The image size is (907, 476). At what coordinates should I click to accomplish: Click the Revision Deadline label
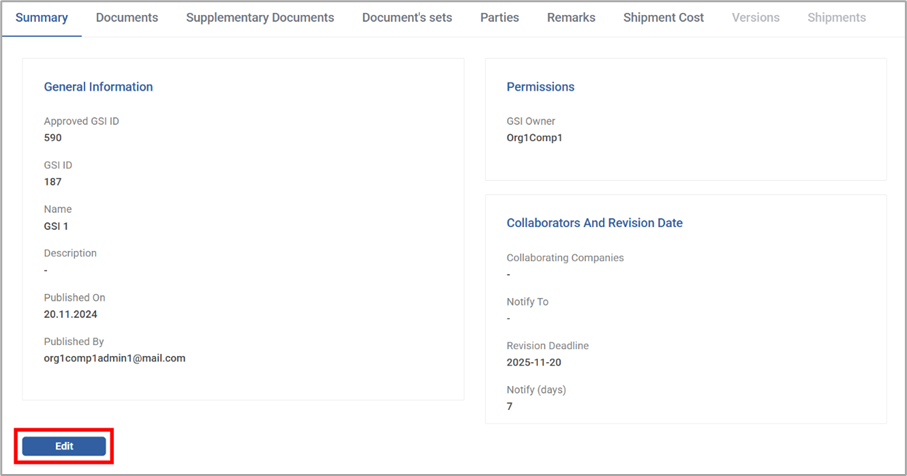point(548,345)
